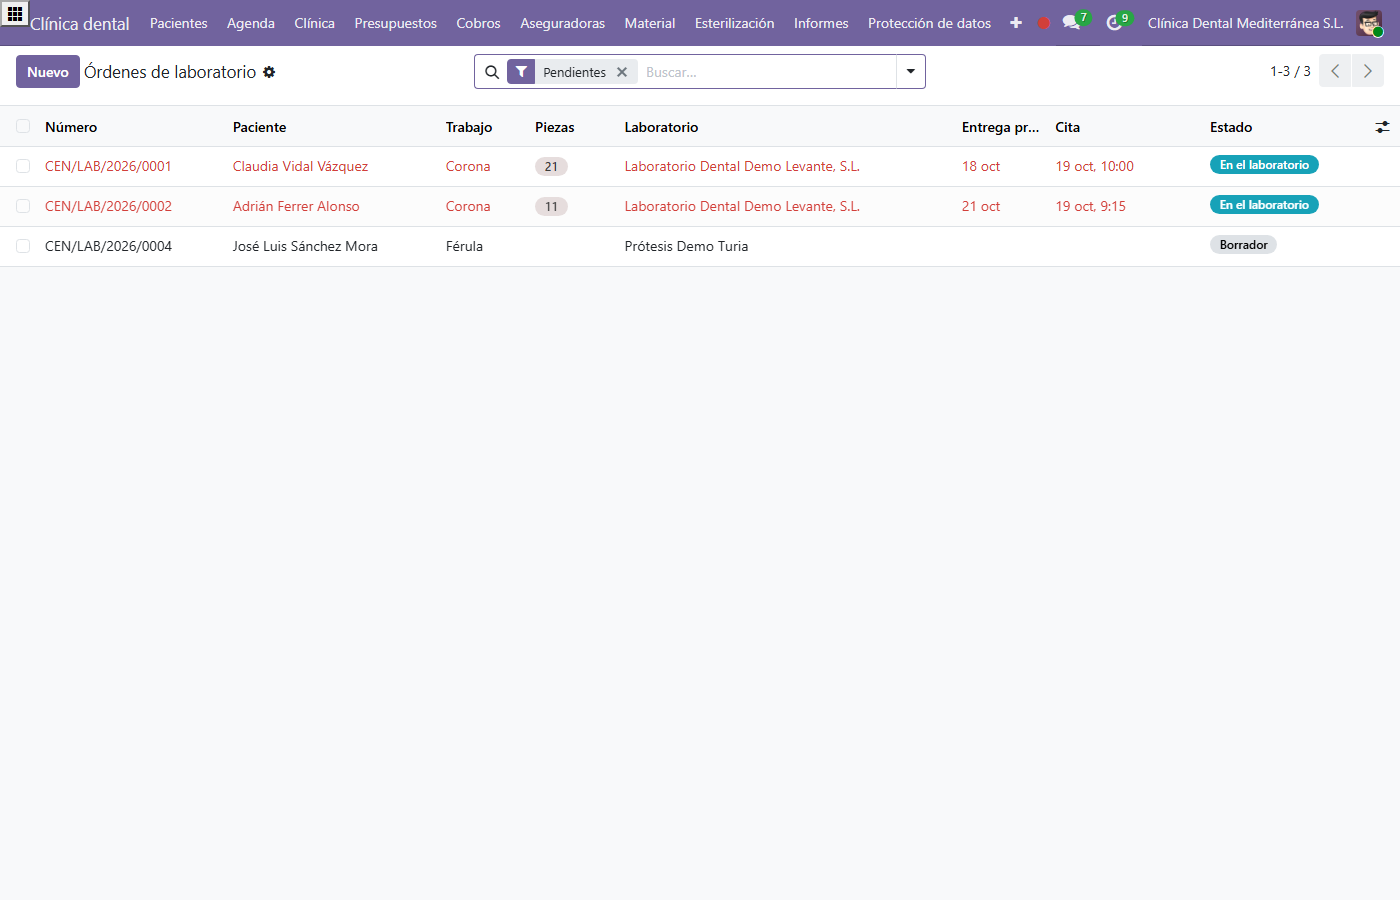Screen dimensions: 1400x900
Task: Click the magnifying glass search icon
Action: tap(492, 72)
